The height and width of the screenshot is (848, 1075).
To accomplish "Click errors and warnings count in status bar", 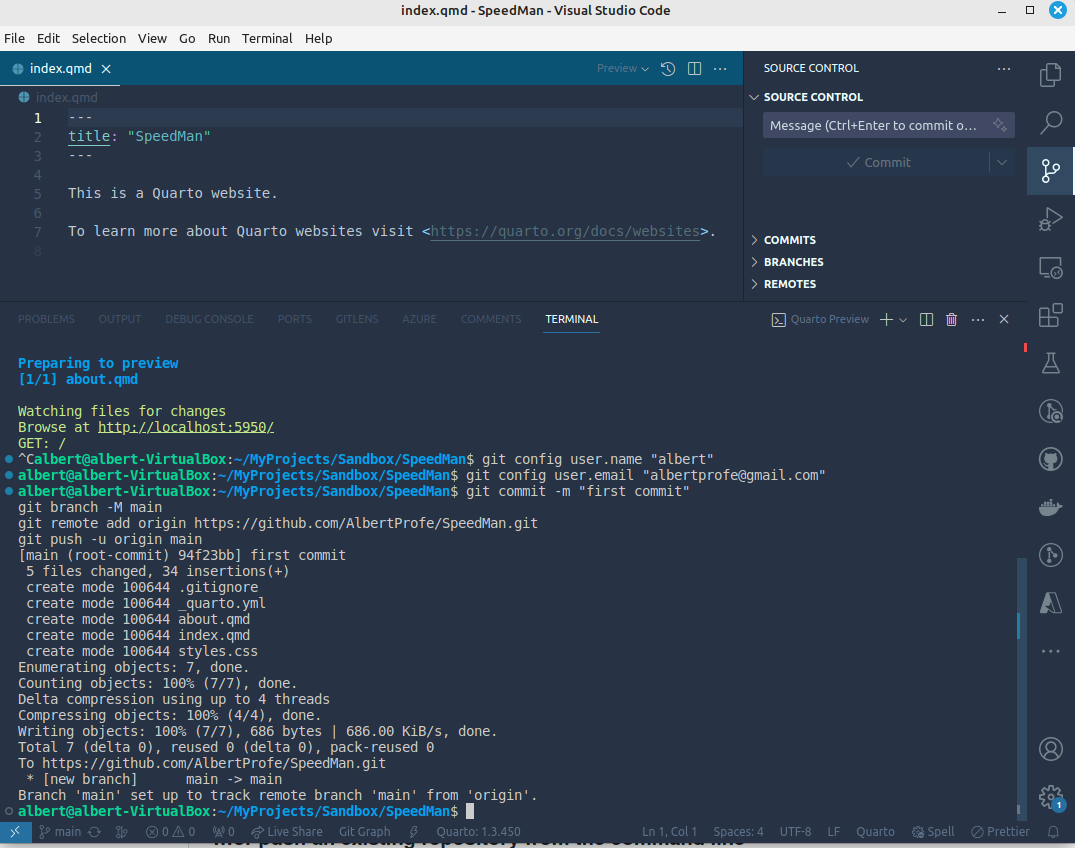I will click(x=171, y=832).
